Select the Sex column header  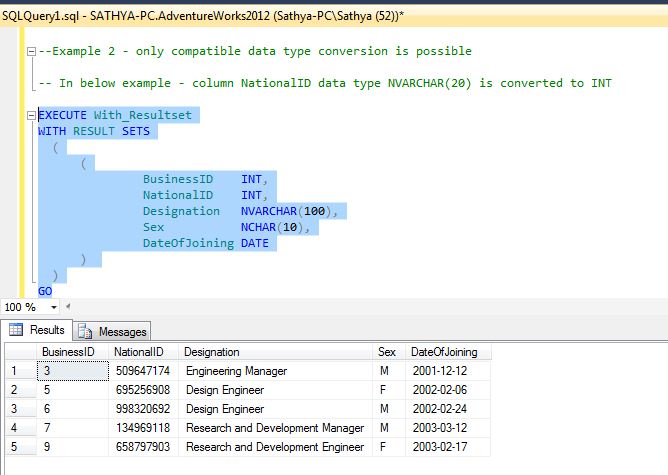click(x=389, y=352)
